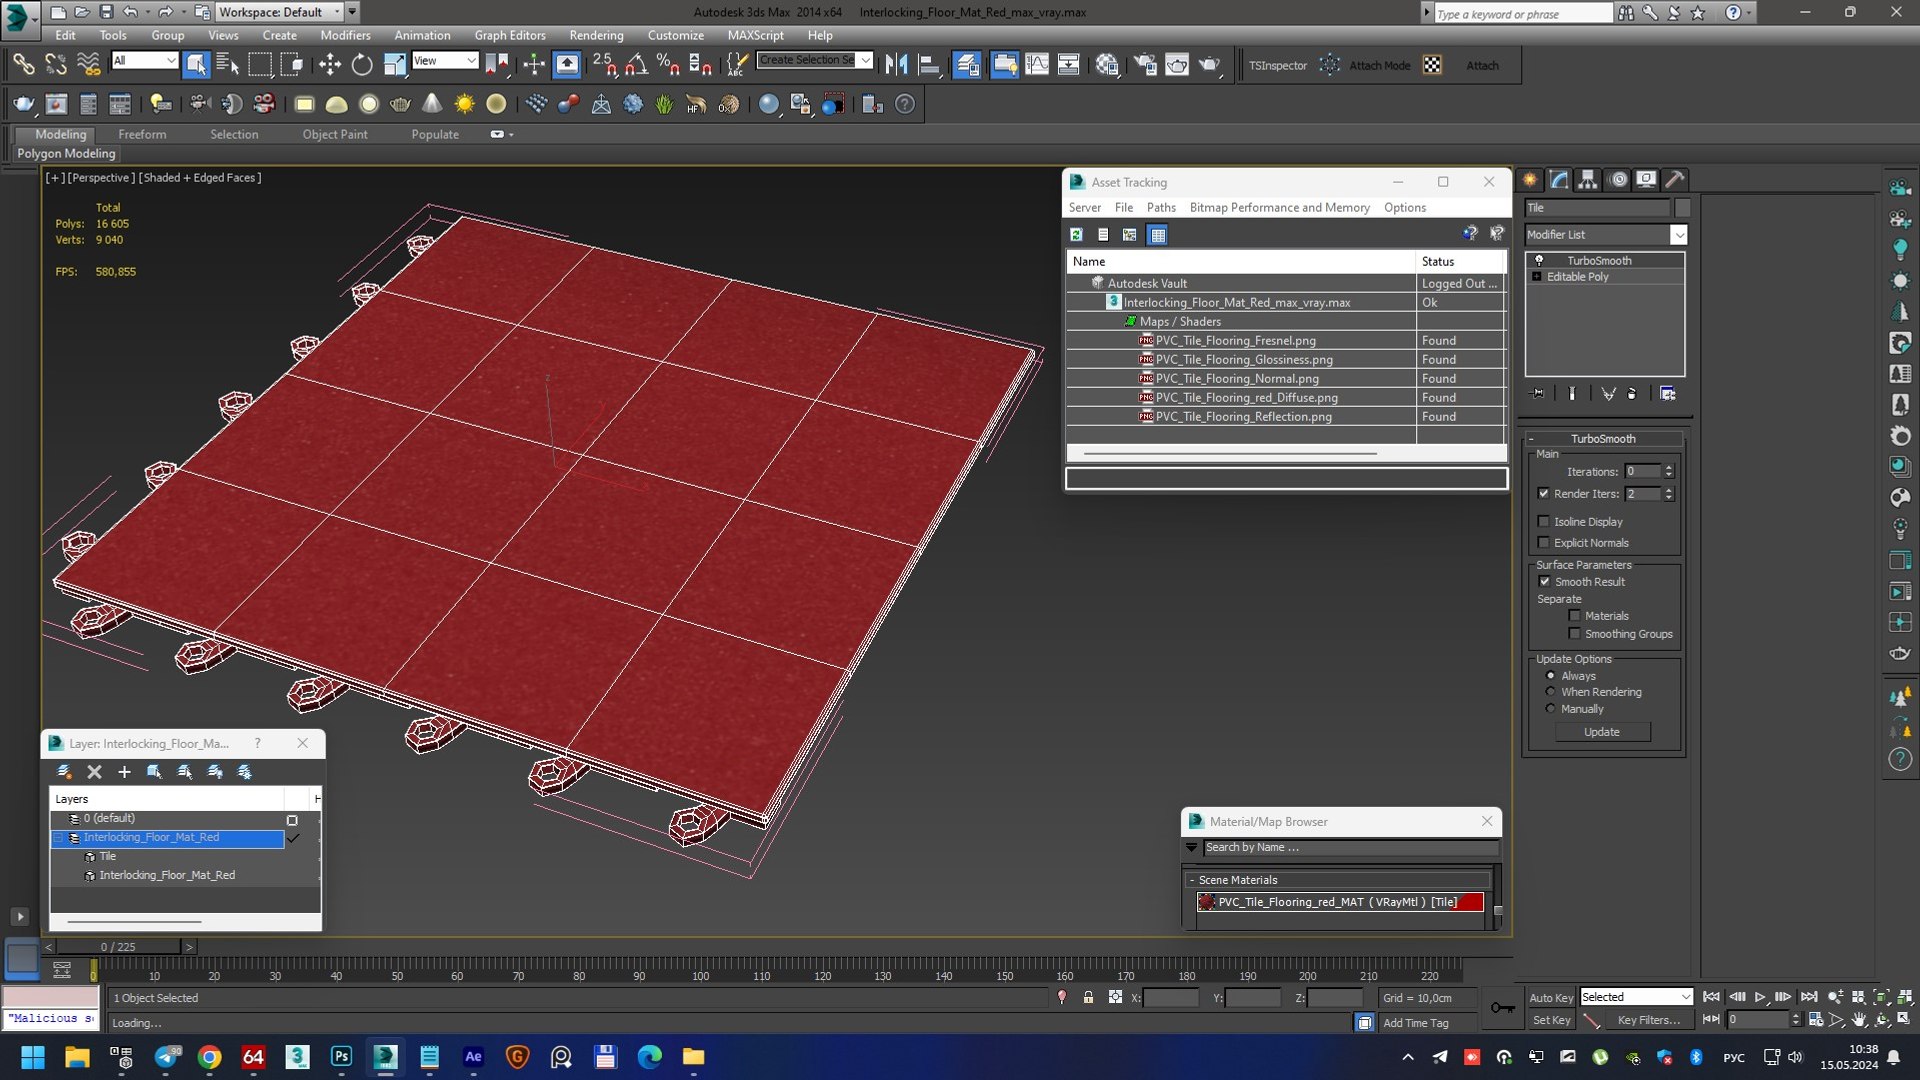The image size is (1920, 1080).
Task: Open the Utilities command panel tab
Action: [1676, 180]
